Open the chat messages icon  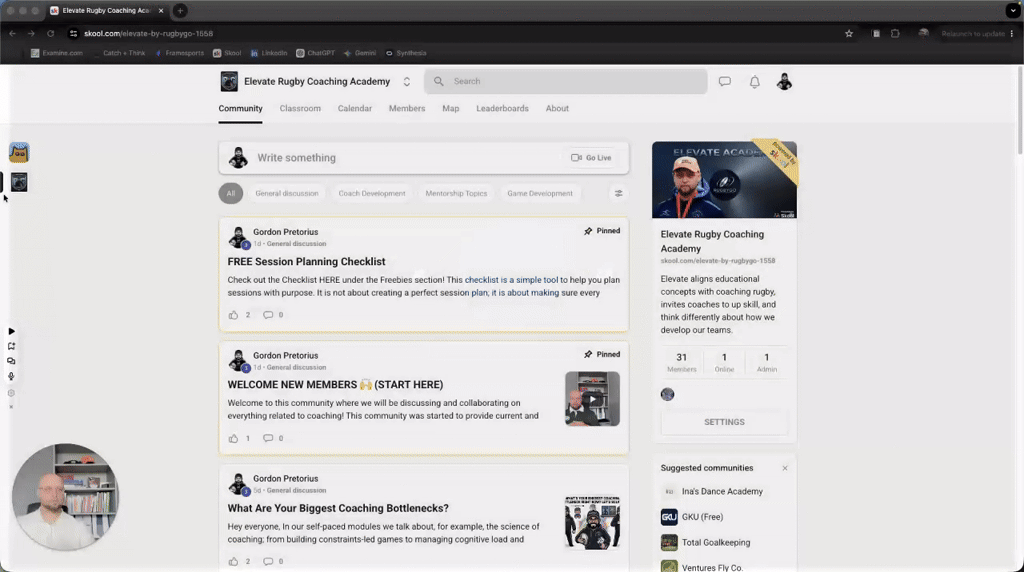coord(724,82)
